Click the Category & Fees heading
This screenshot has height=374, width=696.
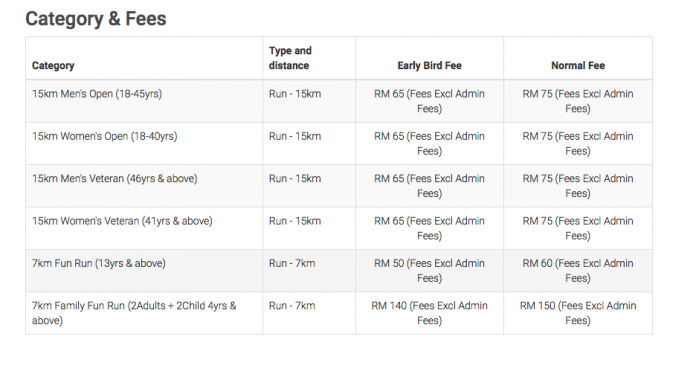[96, 19]
